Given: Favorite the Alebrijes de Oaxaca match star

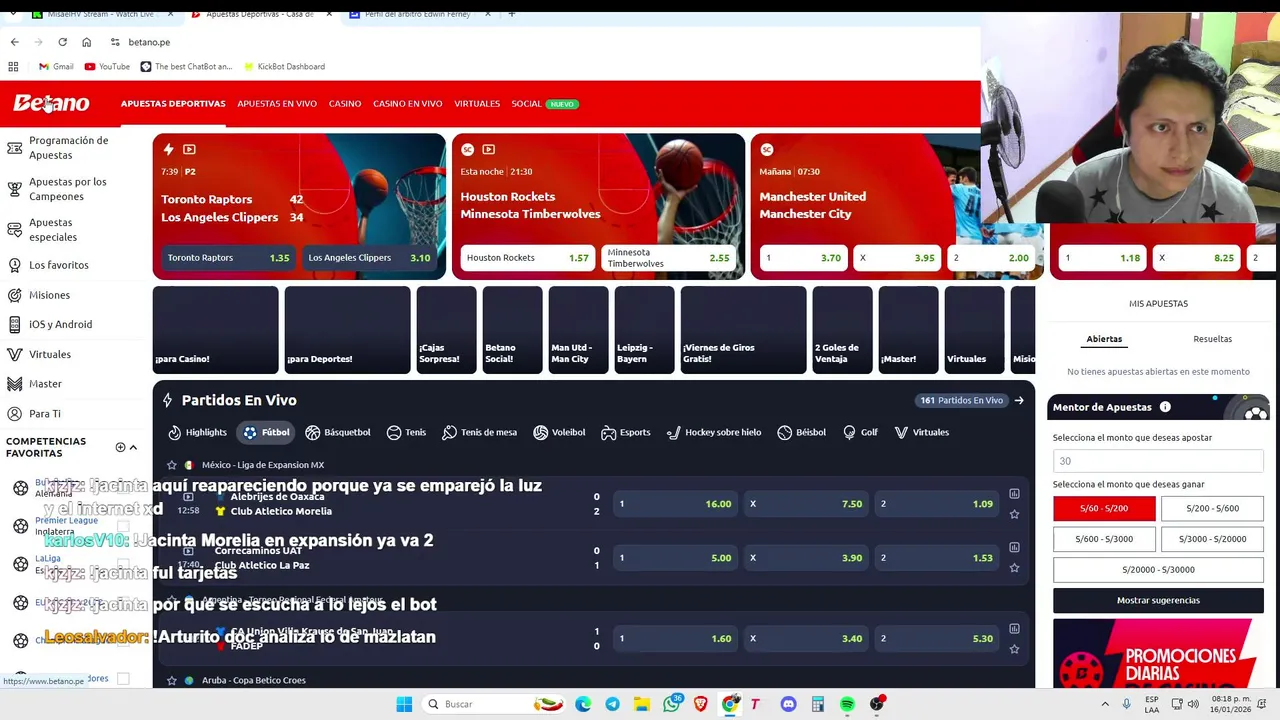Looking at the screenshot, I should 1014,514.
